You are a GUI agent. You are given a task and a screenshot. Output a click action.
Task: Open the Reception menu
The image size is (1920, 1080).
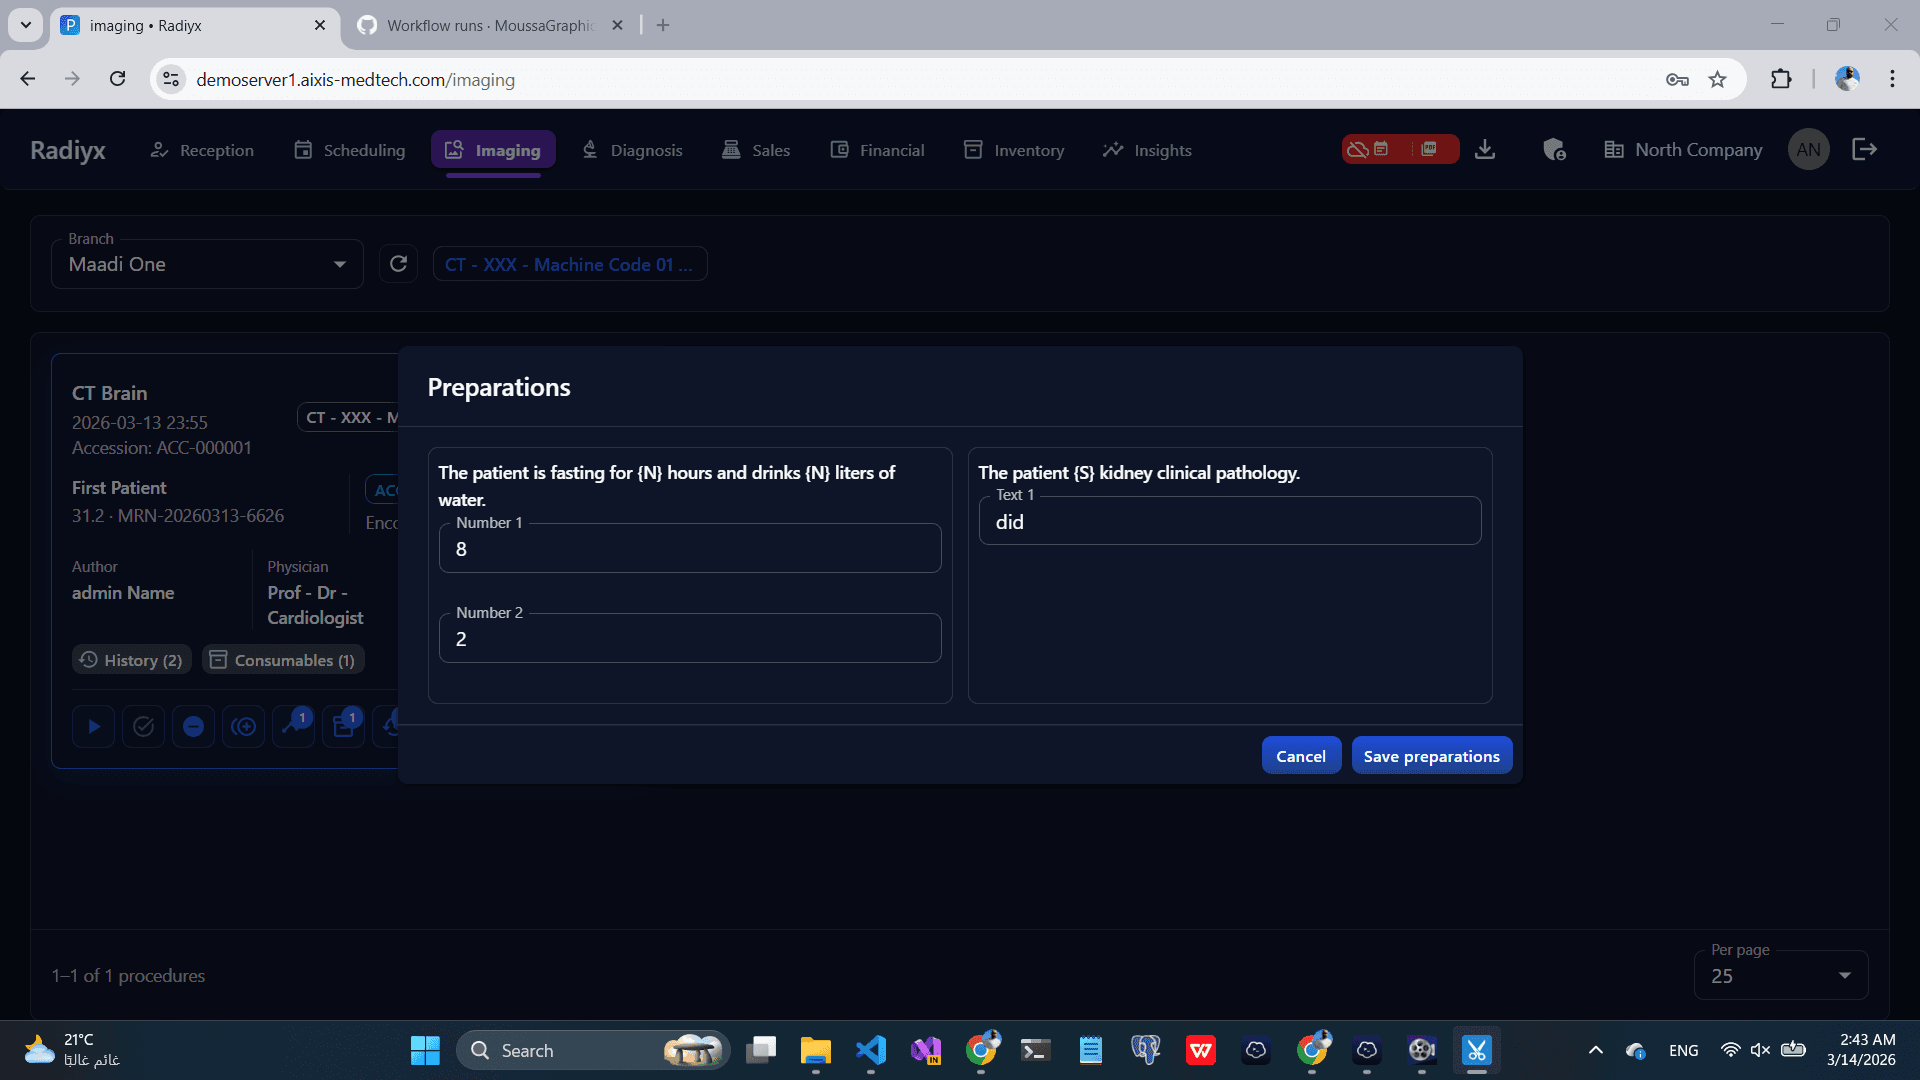pyautogui.click(x=202, y=150)
